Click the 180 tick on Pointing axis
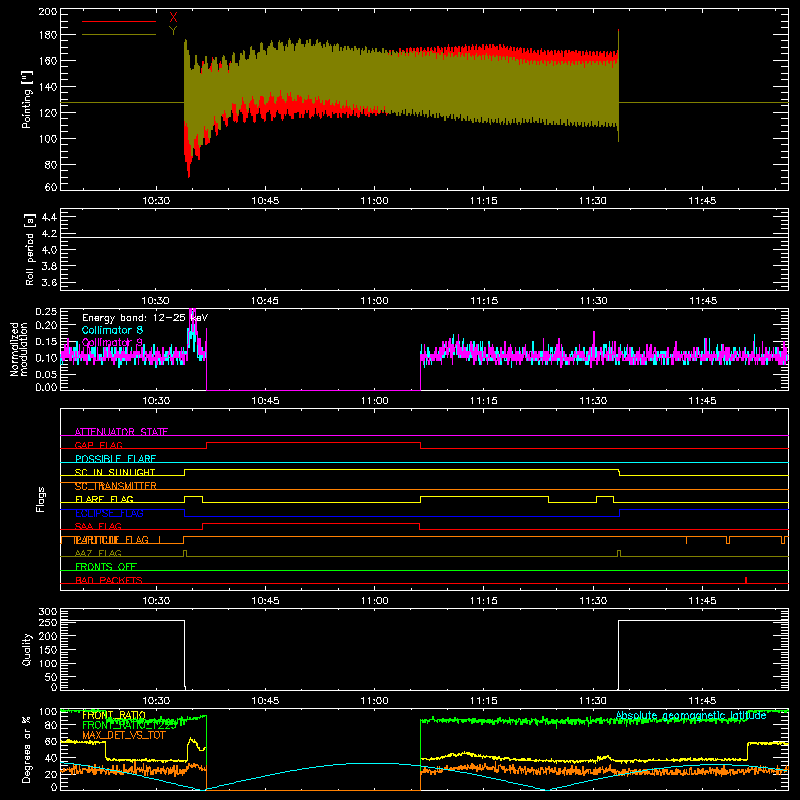This screenshot has height=800, width=800. coord(48,35)
